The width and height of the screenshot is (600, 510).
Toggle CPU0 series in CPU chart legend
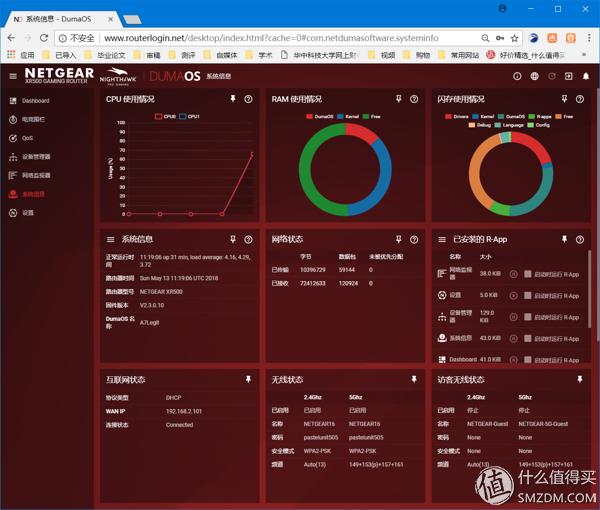(x=165, y=116)
